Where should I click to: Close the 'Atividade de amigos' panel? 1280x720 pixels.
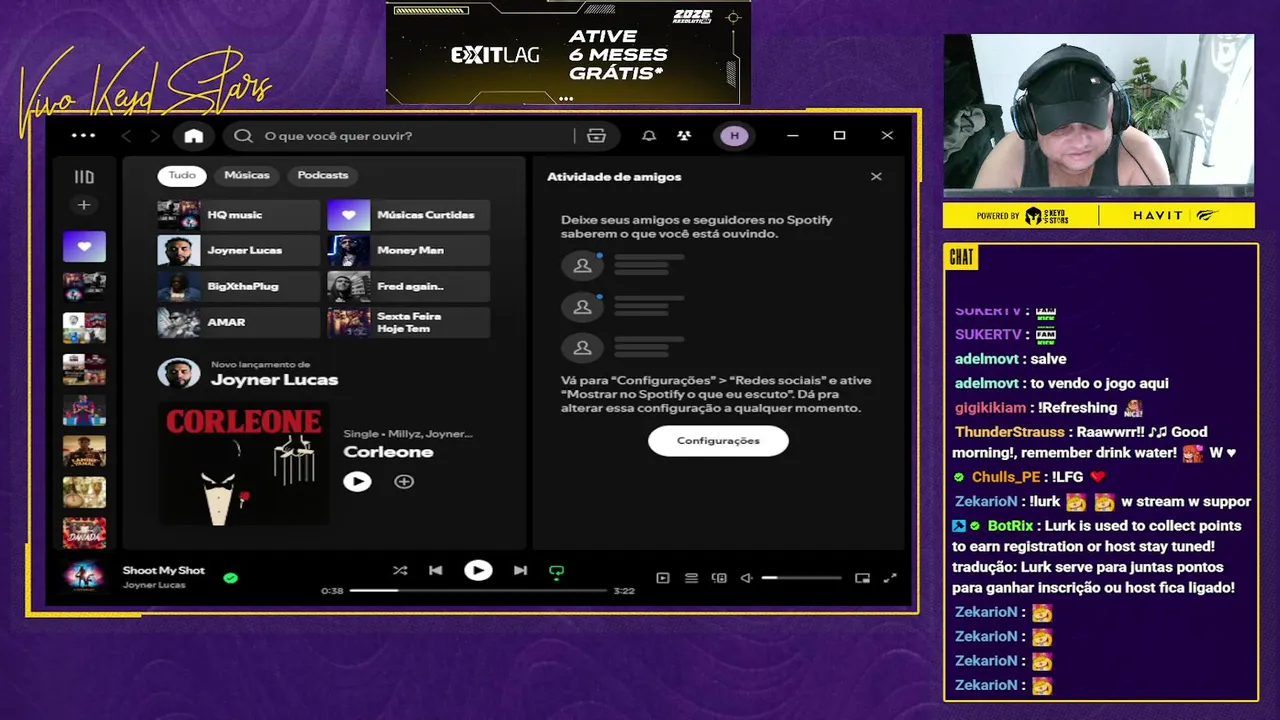876,177
